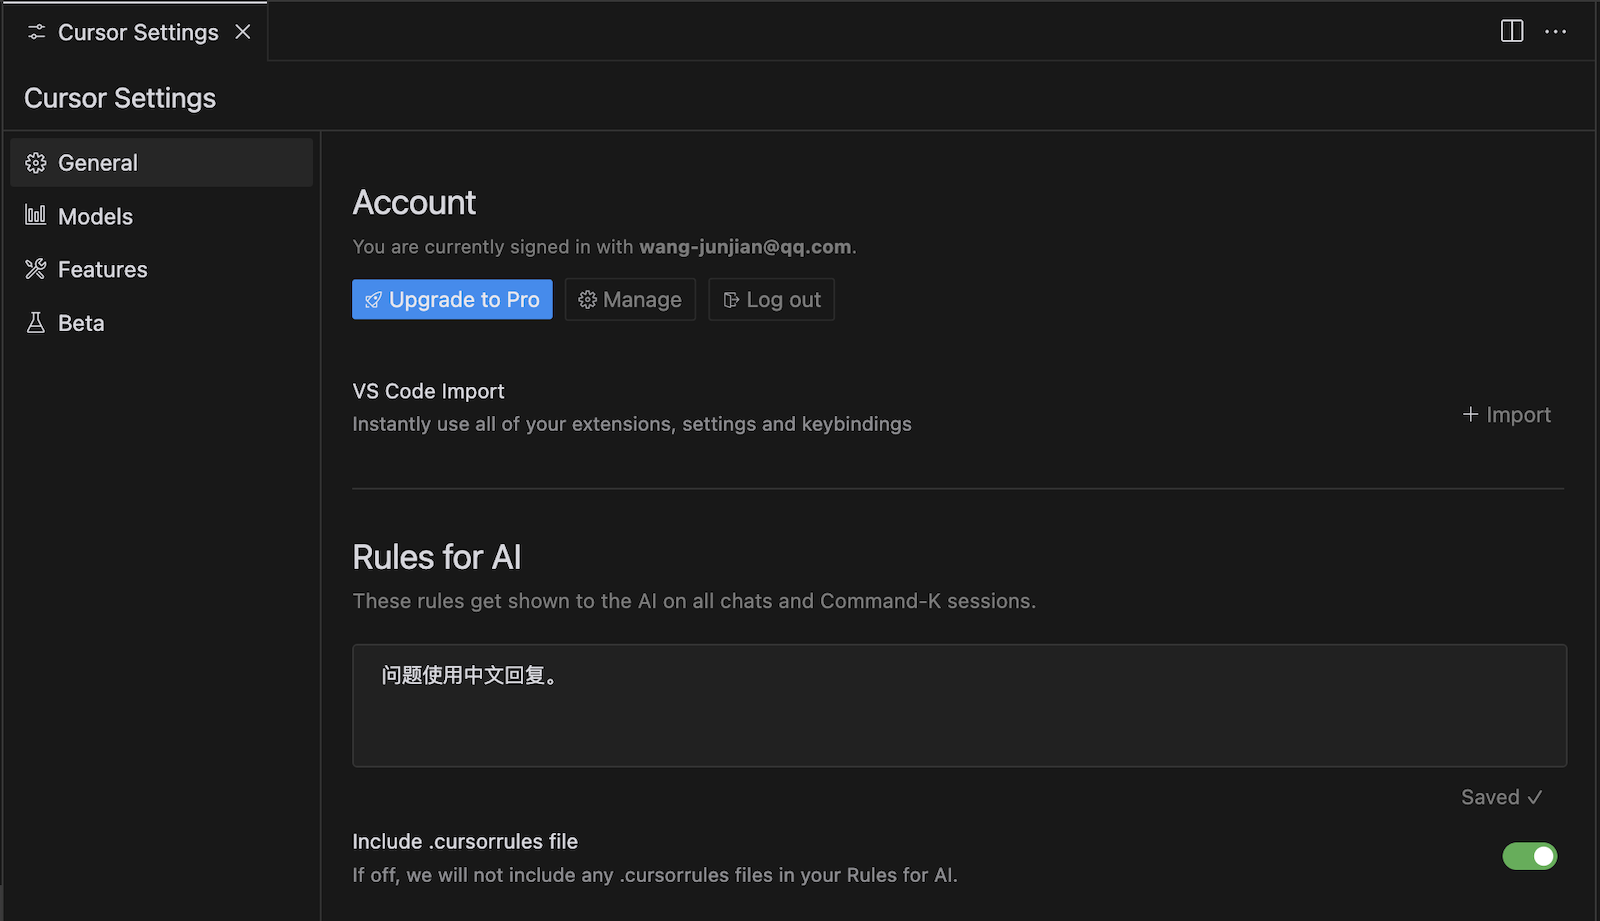1600x921 pixels.
Task: Select the Beta flask icon
Action: coord(36,322)
